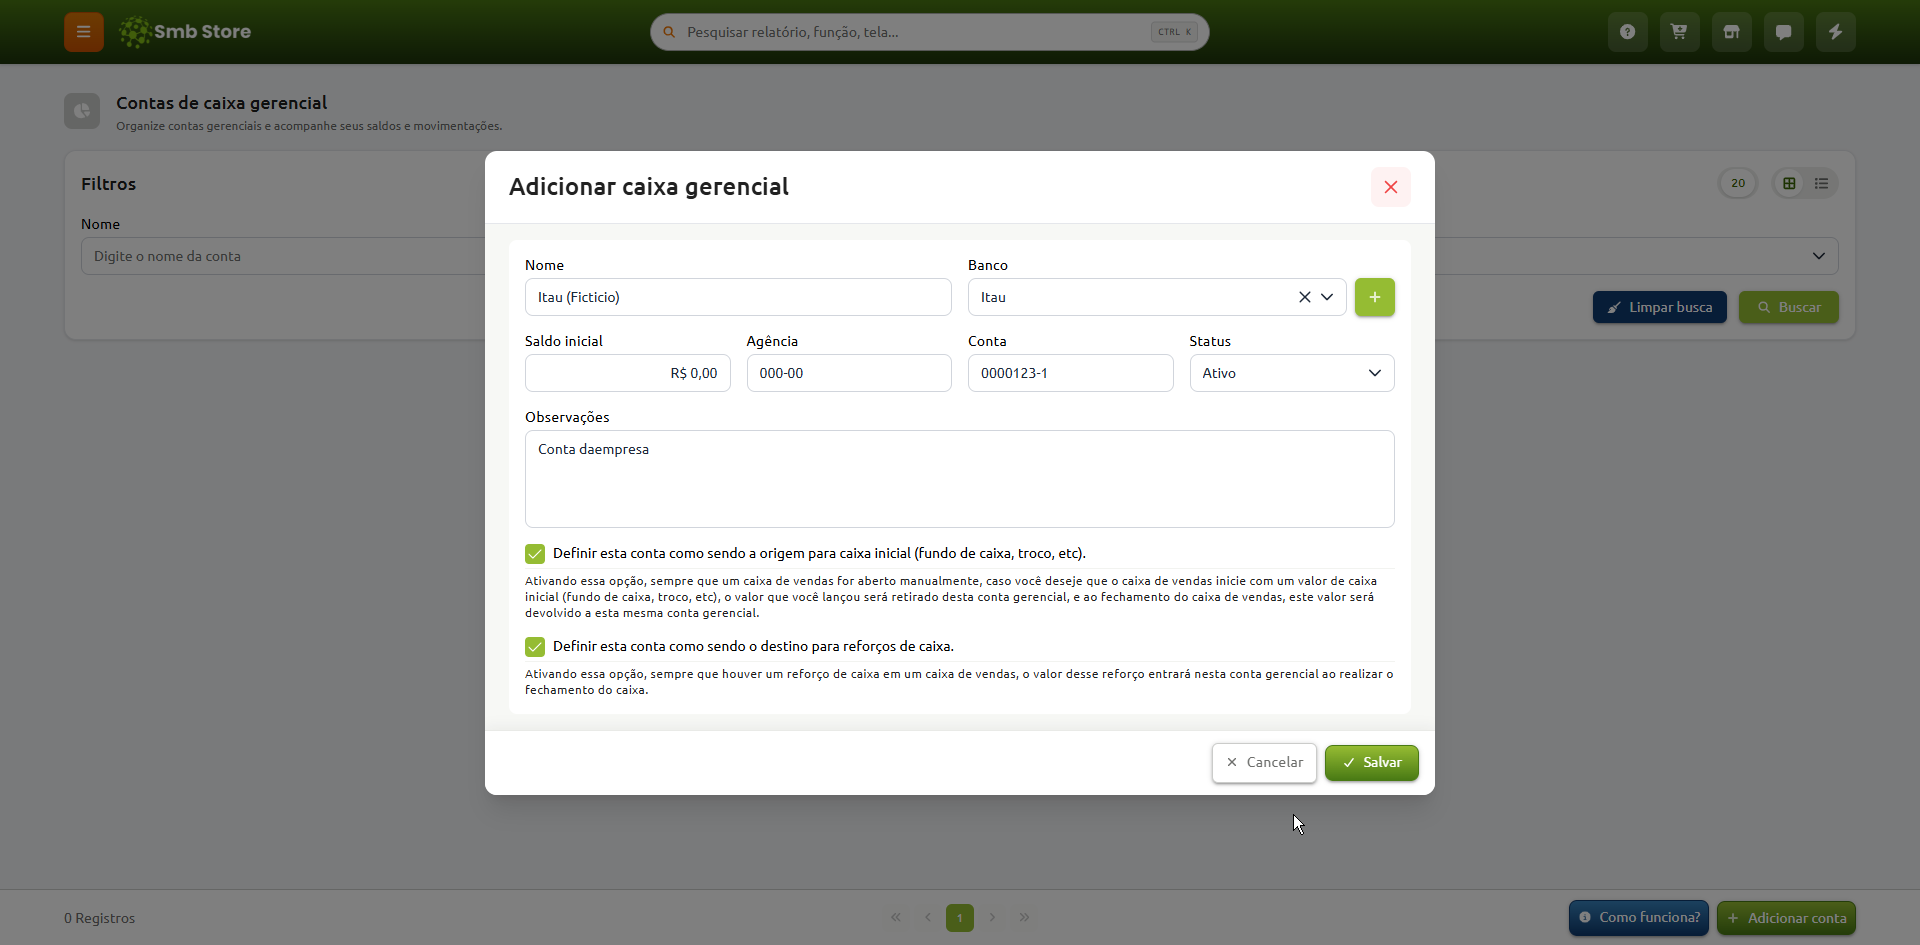The image size is (1920, 945).
Task: Click the Agência field 000-00
Action: 849,373
